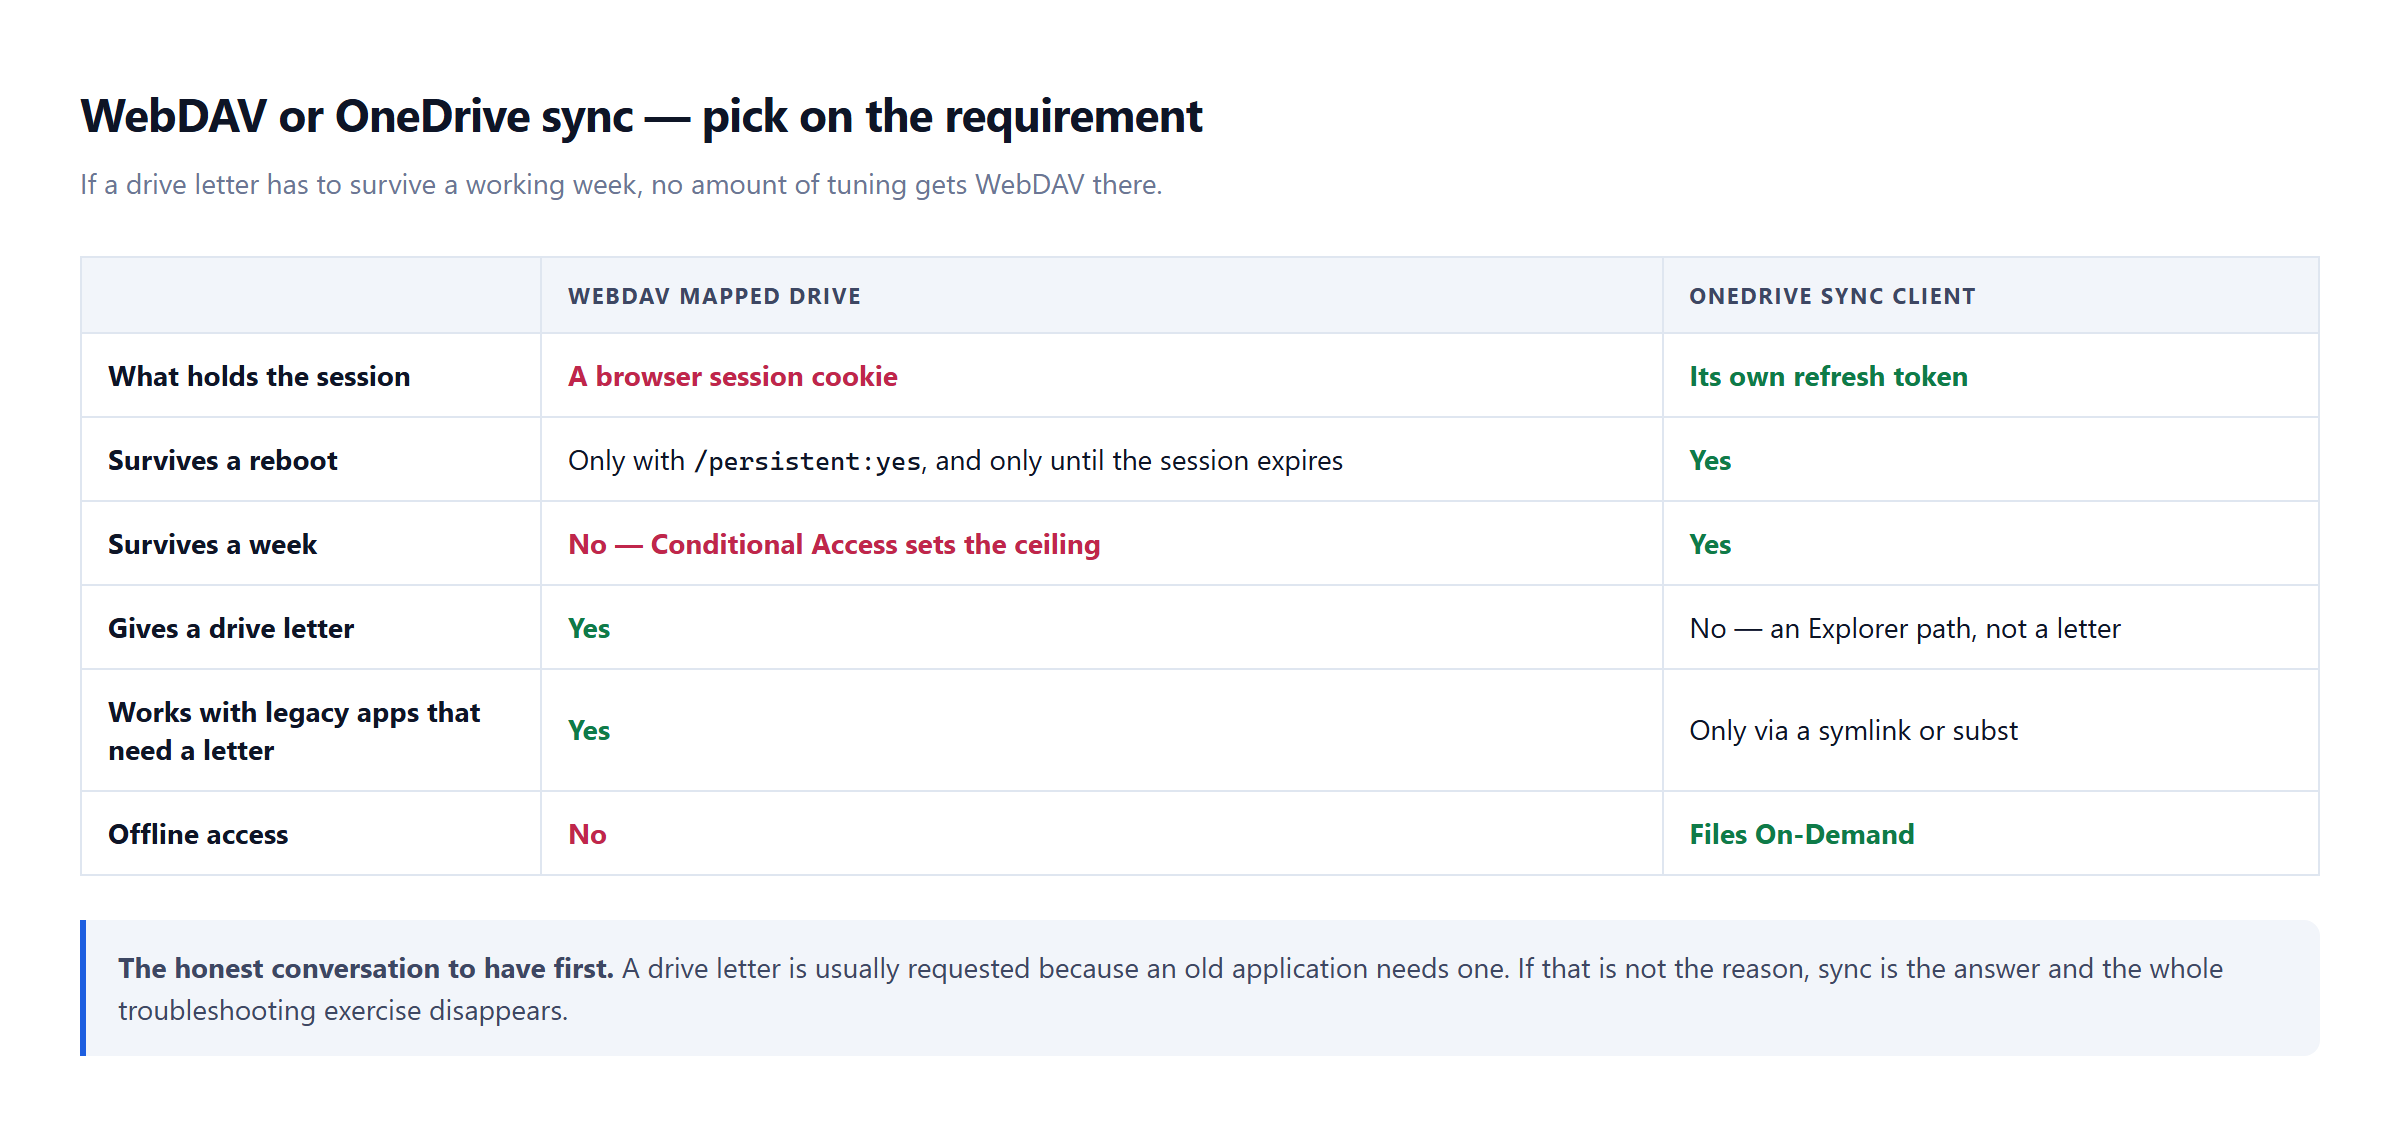The height and width of the screenshot is (1136, 2400).
Task: Click 'No — an Explorer path, not a letter'
Action: click(x=1905, y=628)
